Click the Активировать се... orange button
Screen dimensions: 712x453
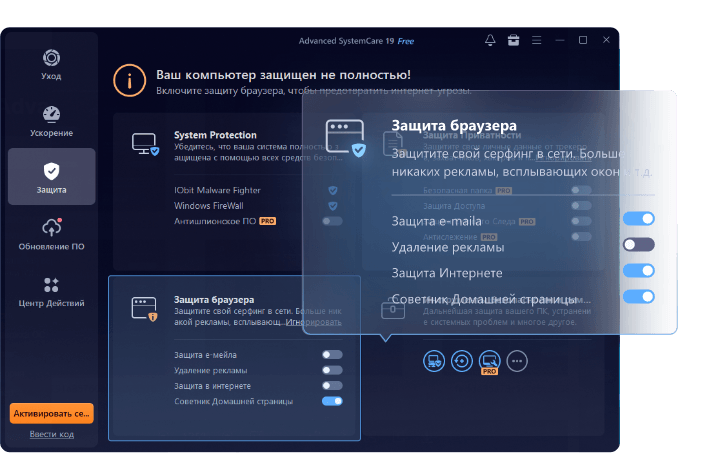[52, 414]
